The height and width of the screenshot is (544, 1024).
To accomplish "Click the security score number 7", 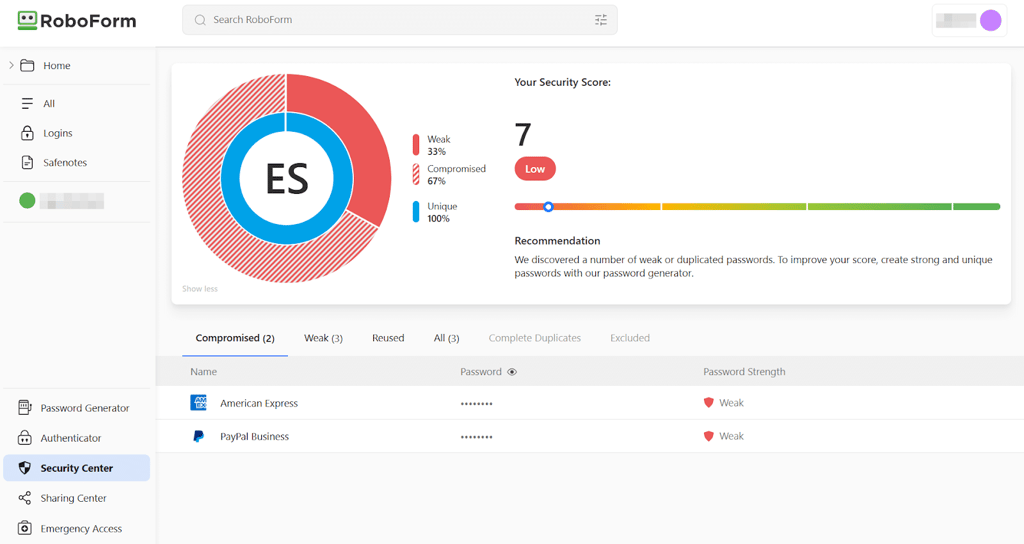I will tap(523, 135).
